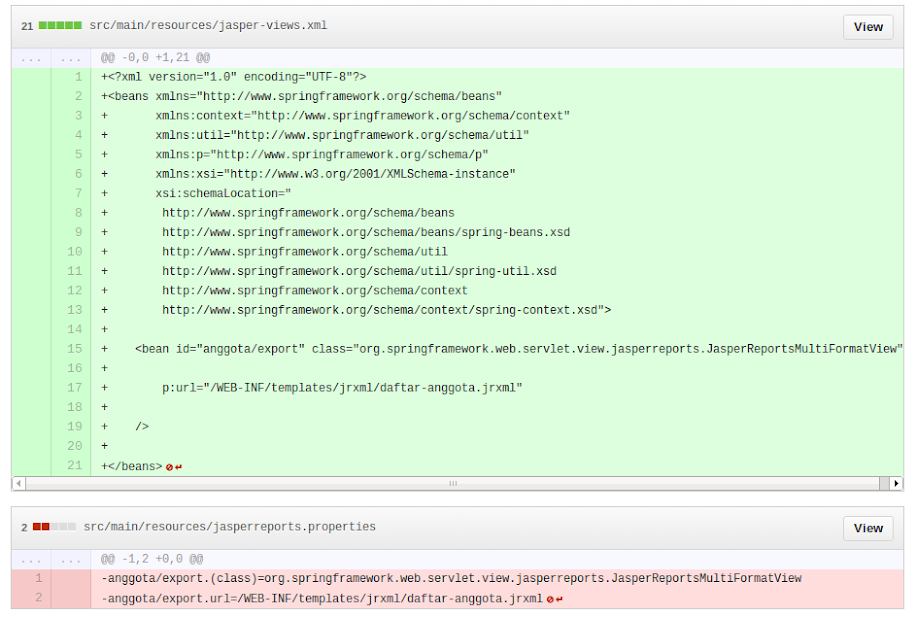Click line number 19 closing /> line
The width and height of the screenshot is (916, 617).
pos(75,427)
